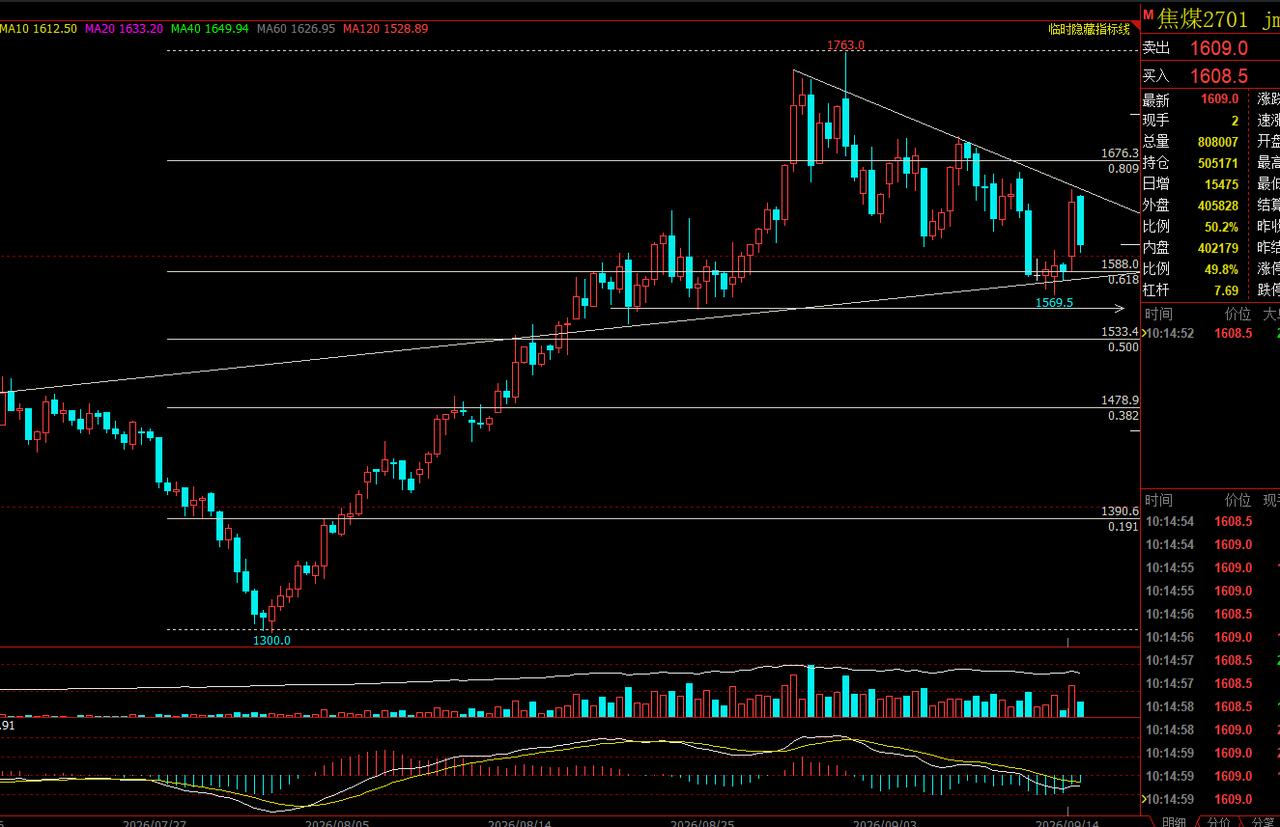Open the 焦煤2701 contract title

(x=1203, y=17)
